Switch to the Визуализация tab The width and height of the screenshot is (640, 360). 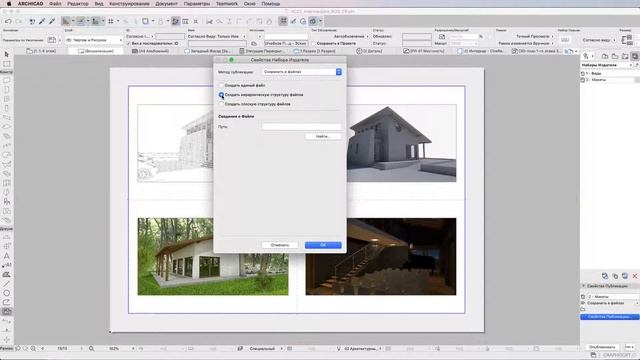96,51
